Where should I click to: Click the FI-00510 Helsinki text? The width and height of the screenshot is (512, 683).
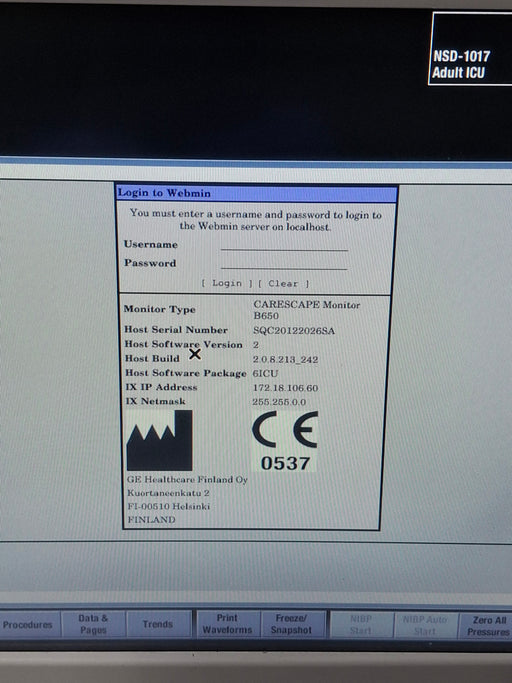[x=169, y=506]
